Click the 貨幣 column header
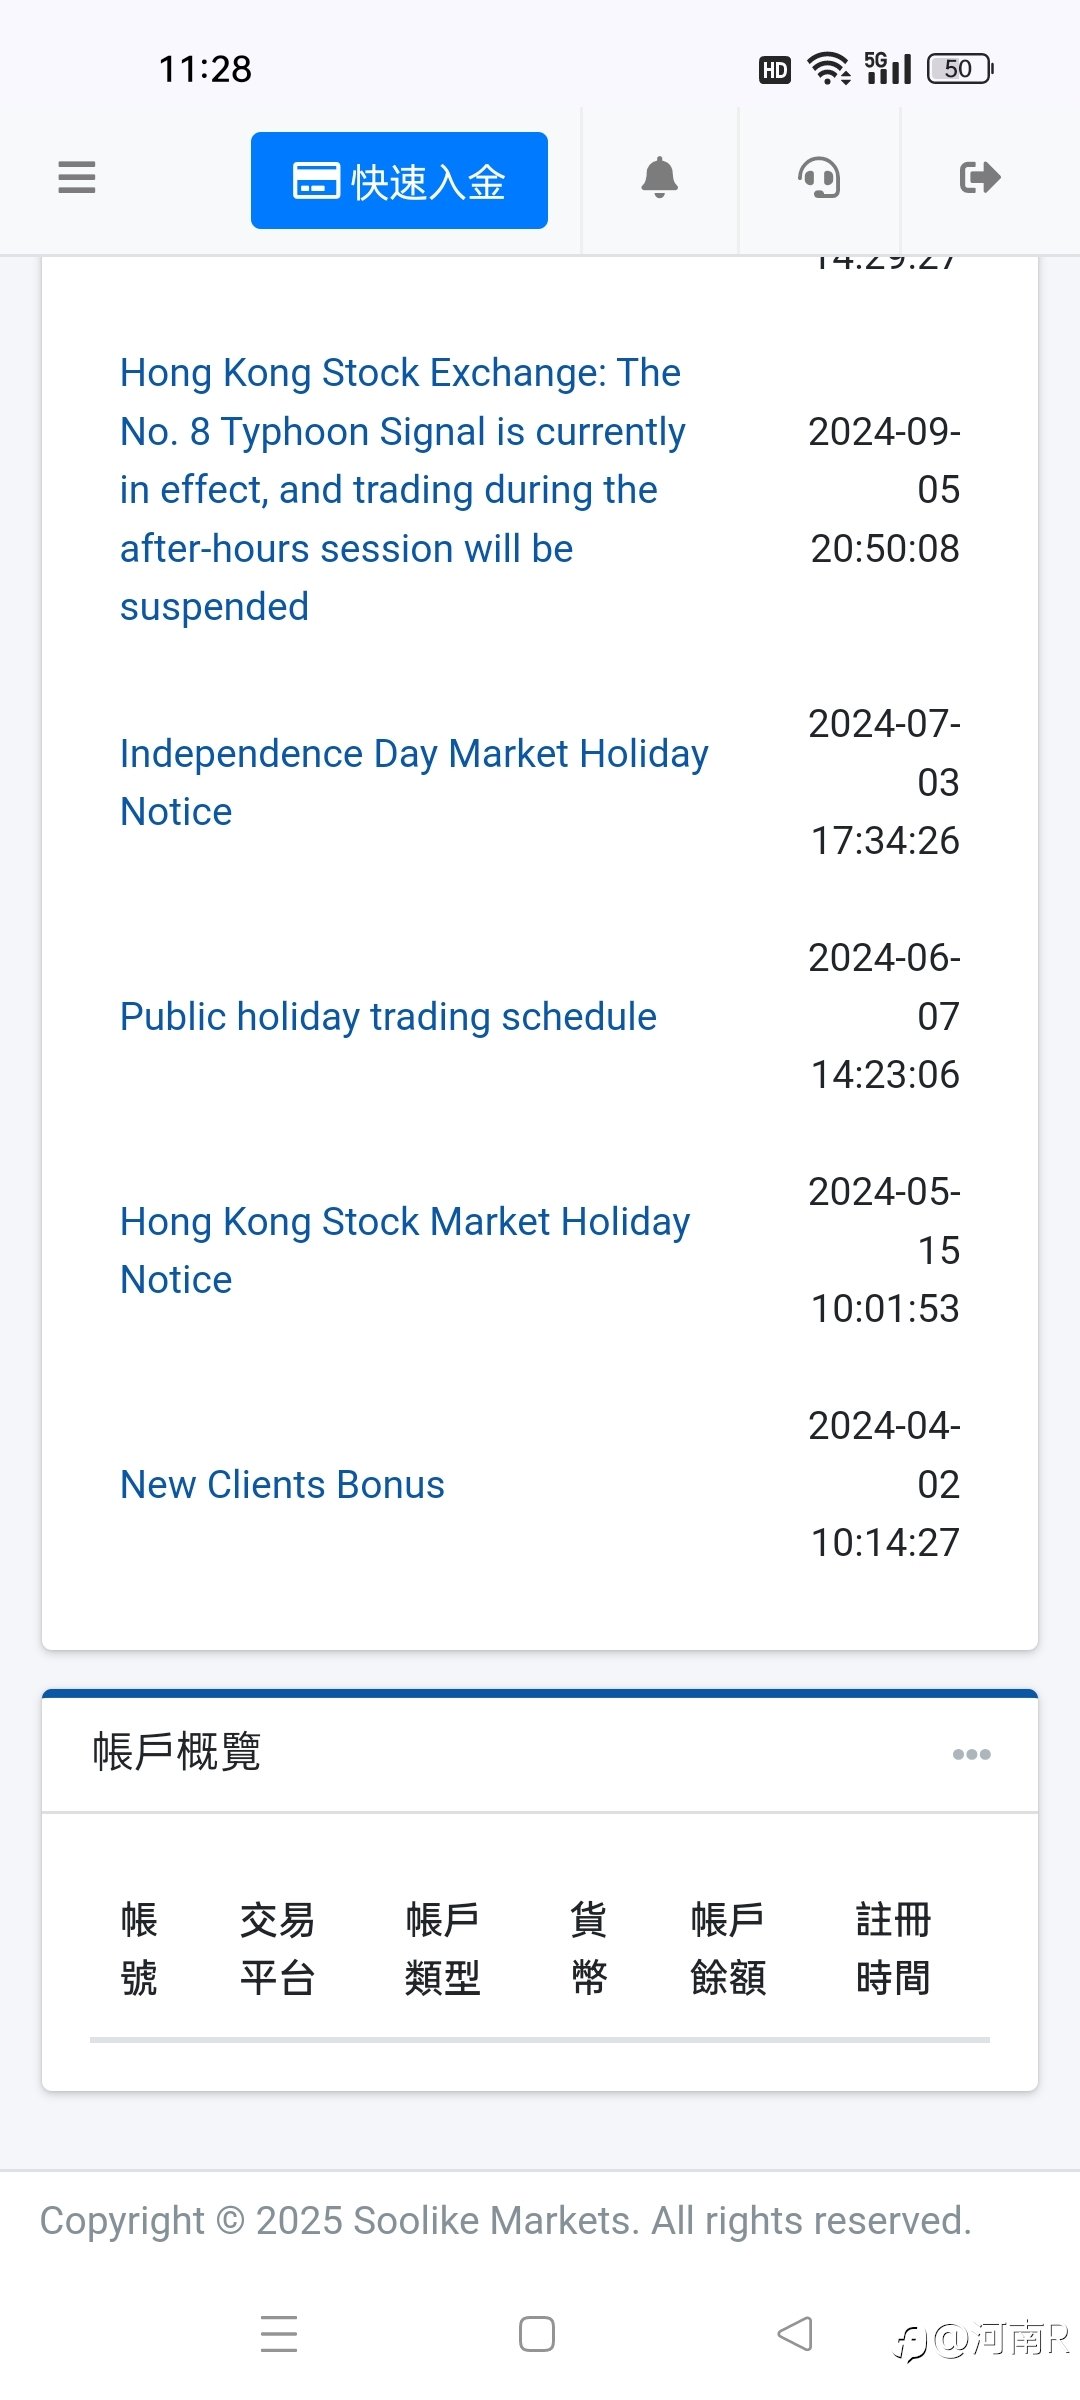 [x=589, y=1948]
